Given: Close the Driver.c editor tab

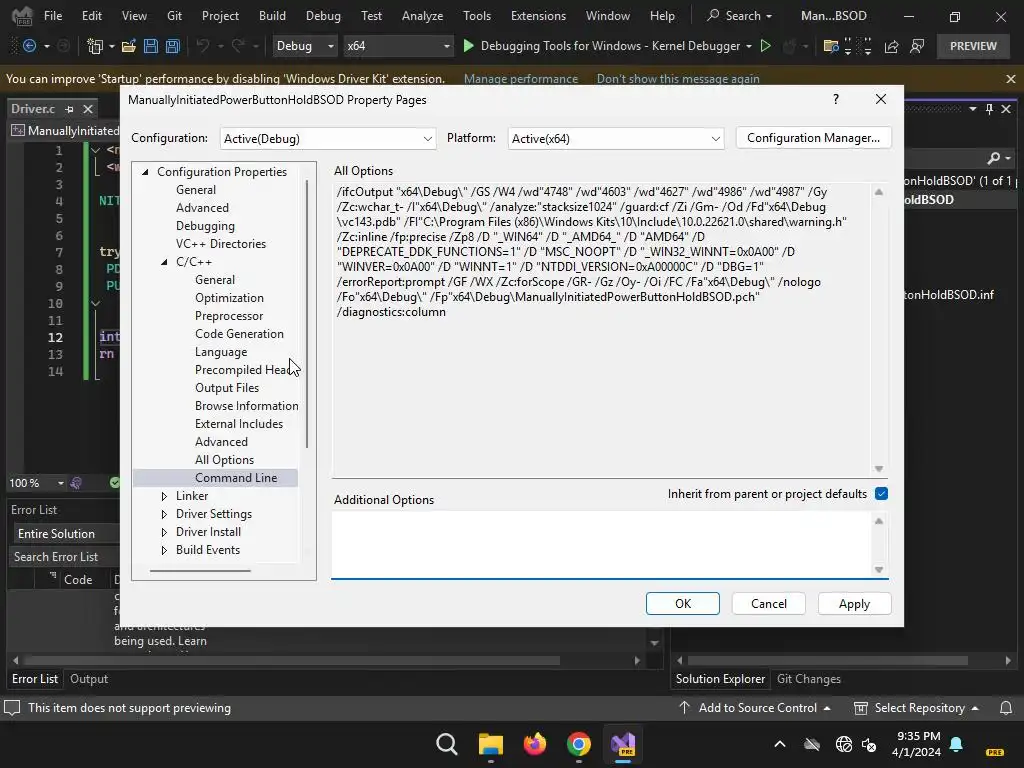Looking at the screenshot, I should click(88, 109).
